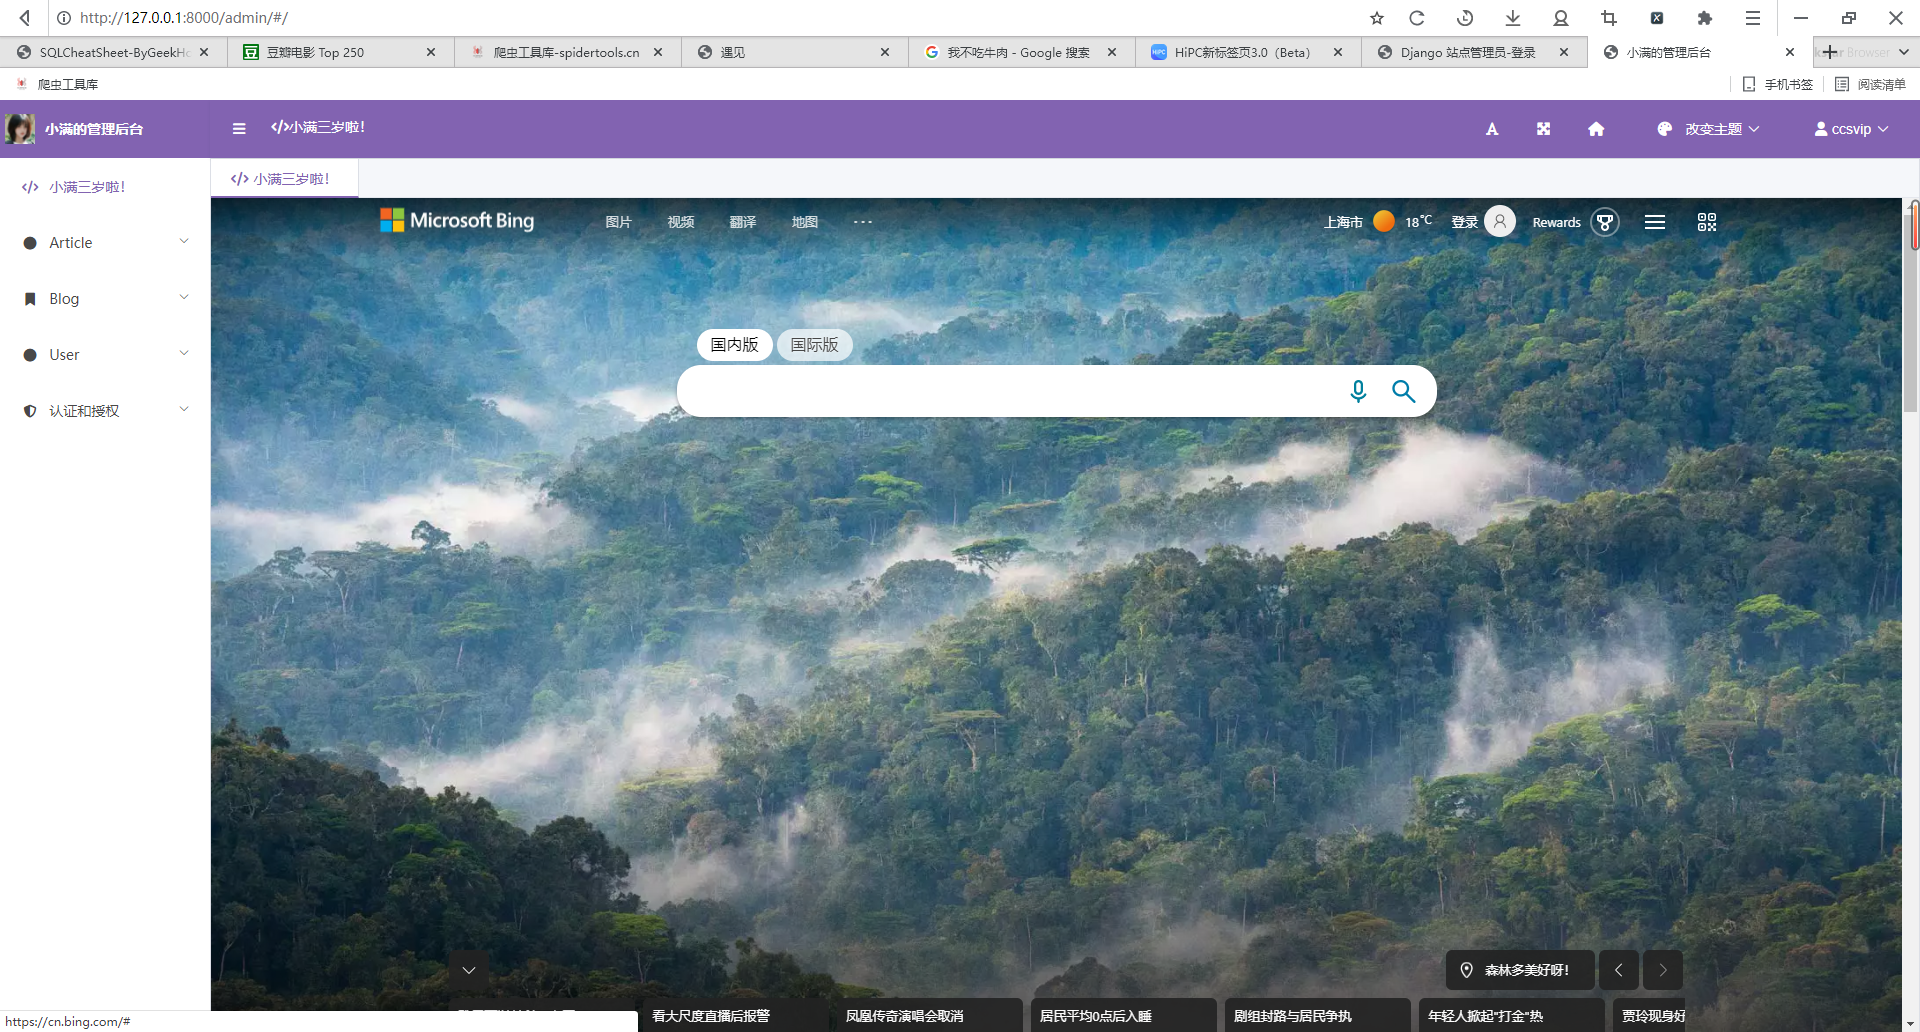Show the next Bing background image
This screenshot has width=1920, height=1032.
pyautogui.click(x=1663, y=970)
